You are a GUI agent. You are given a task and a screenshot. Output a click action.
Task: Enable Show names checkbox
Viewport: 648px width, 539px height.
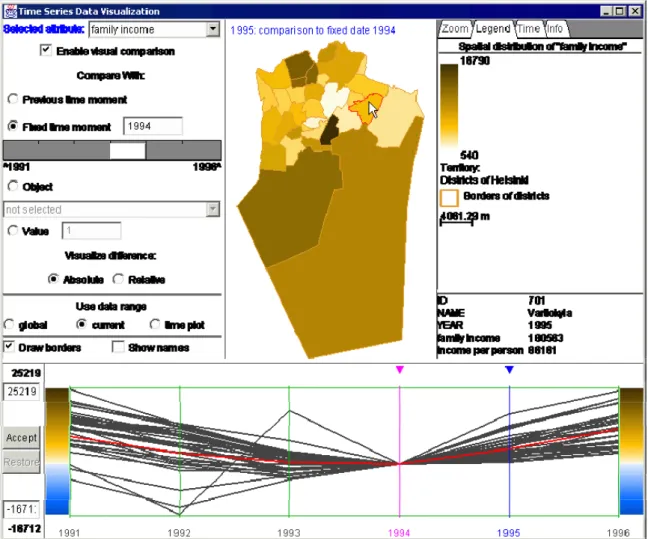tap(118, 346)
